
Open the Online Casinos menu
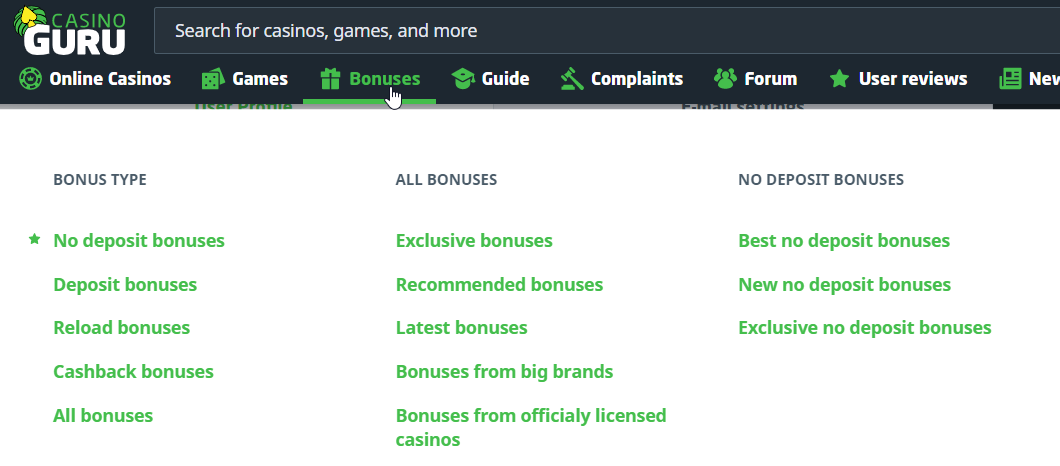click(x=110, y=79)
